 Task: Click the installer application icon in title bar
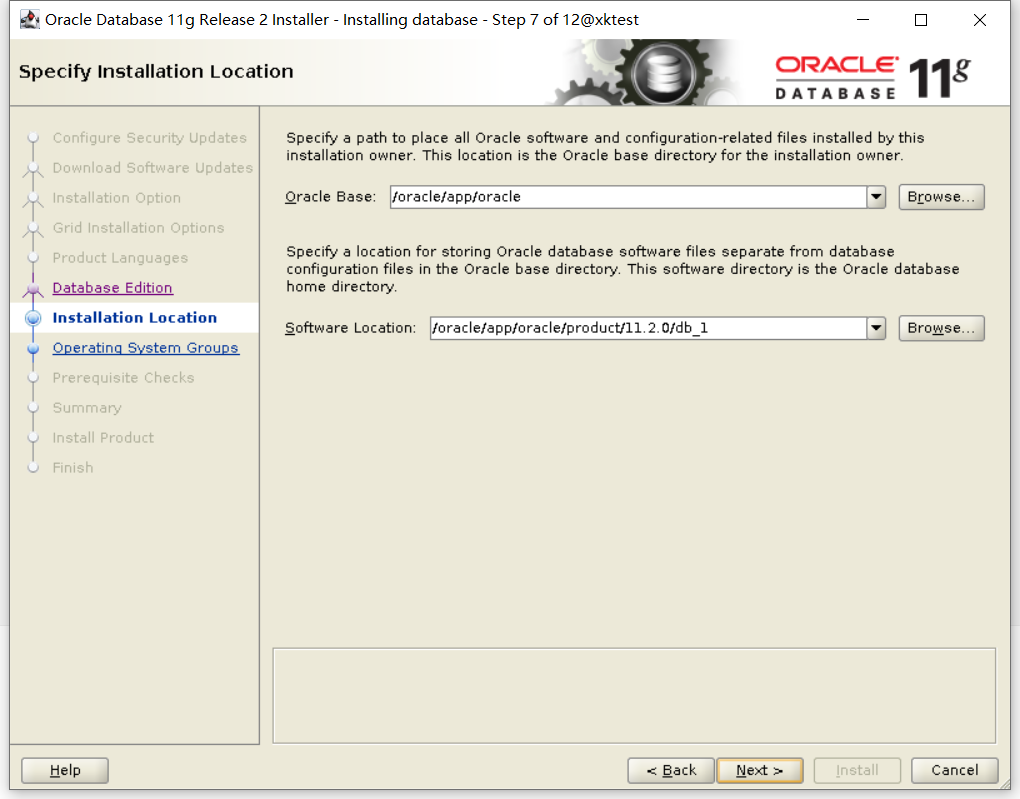pyautogui.click(x=30, y=20)
